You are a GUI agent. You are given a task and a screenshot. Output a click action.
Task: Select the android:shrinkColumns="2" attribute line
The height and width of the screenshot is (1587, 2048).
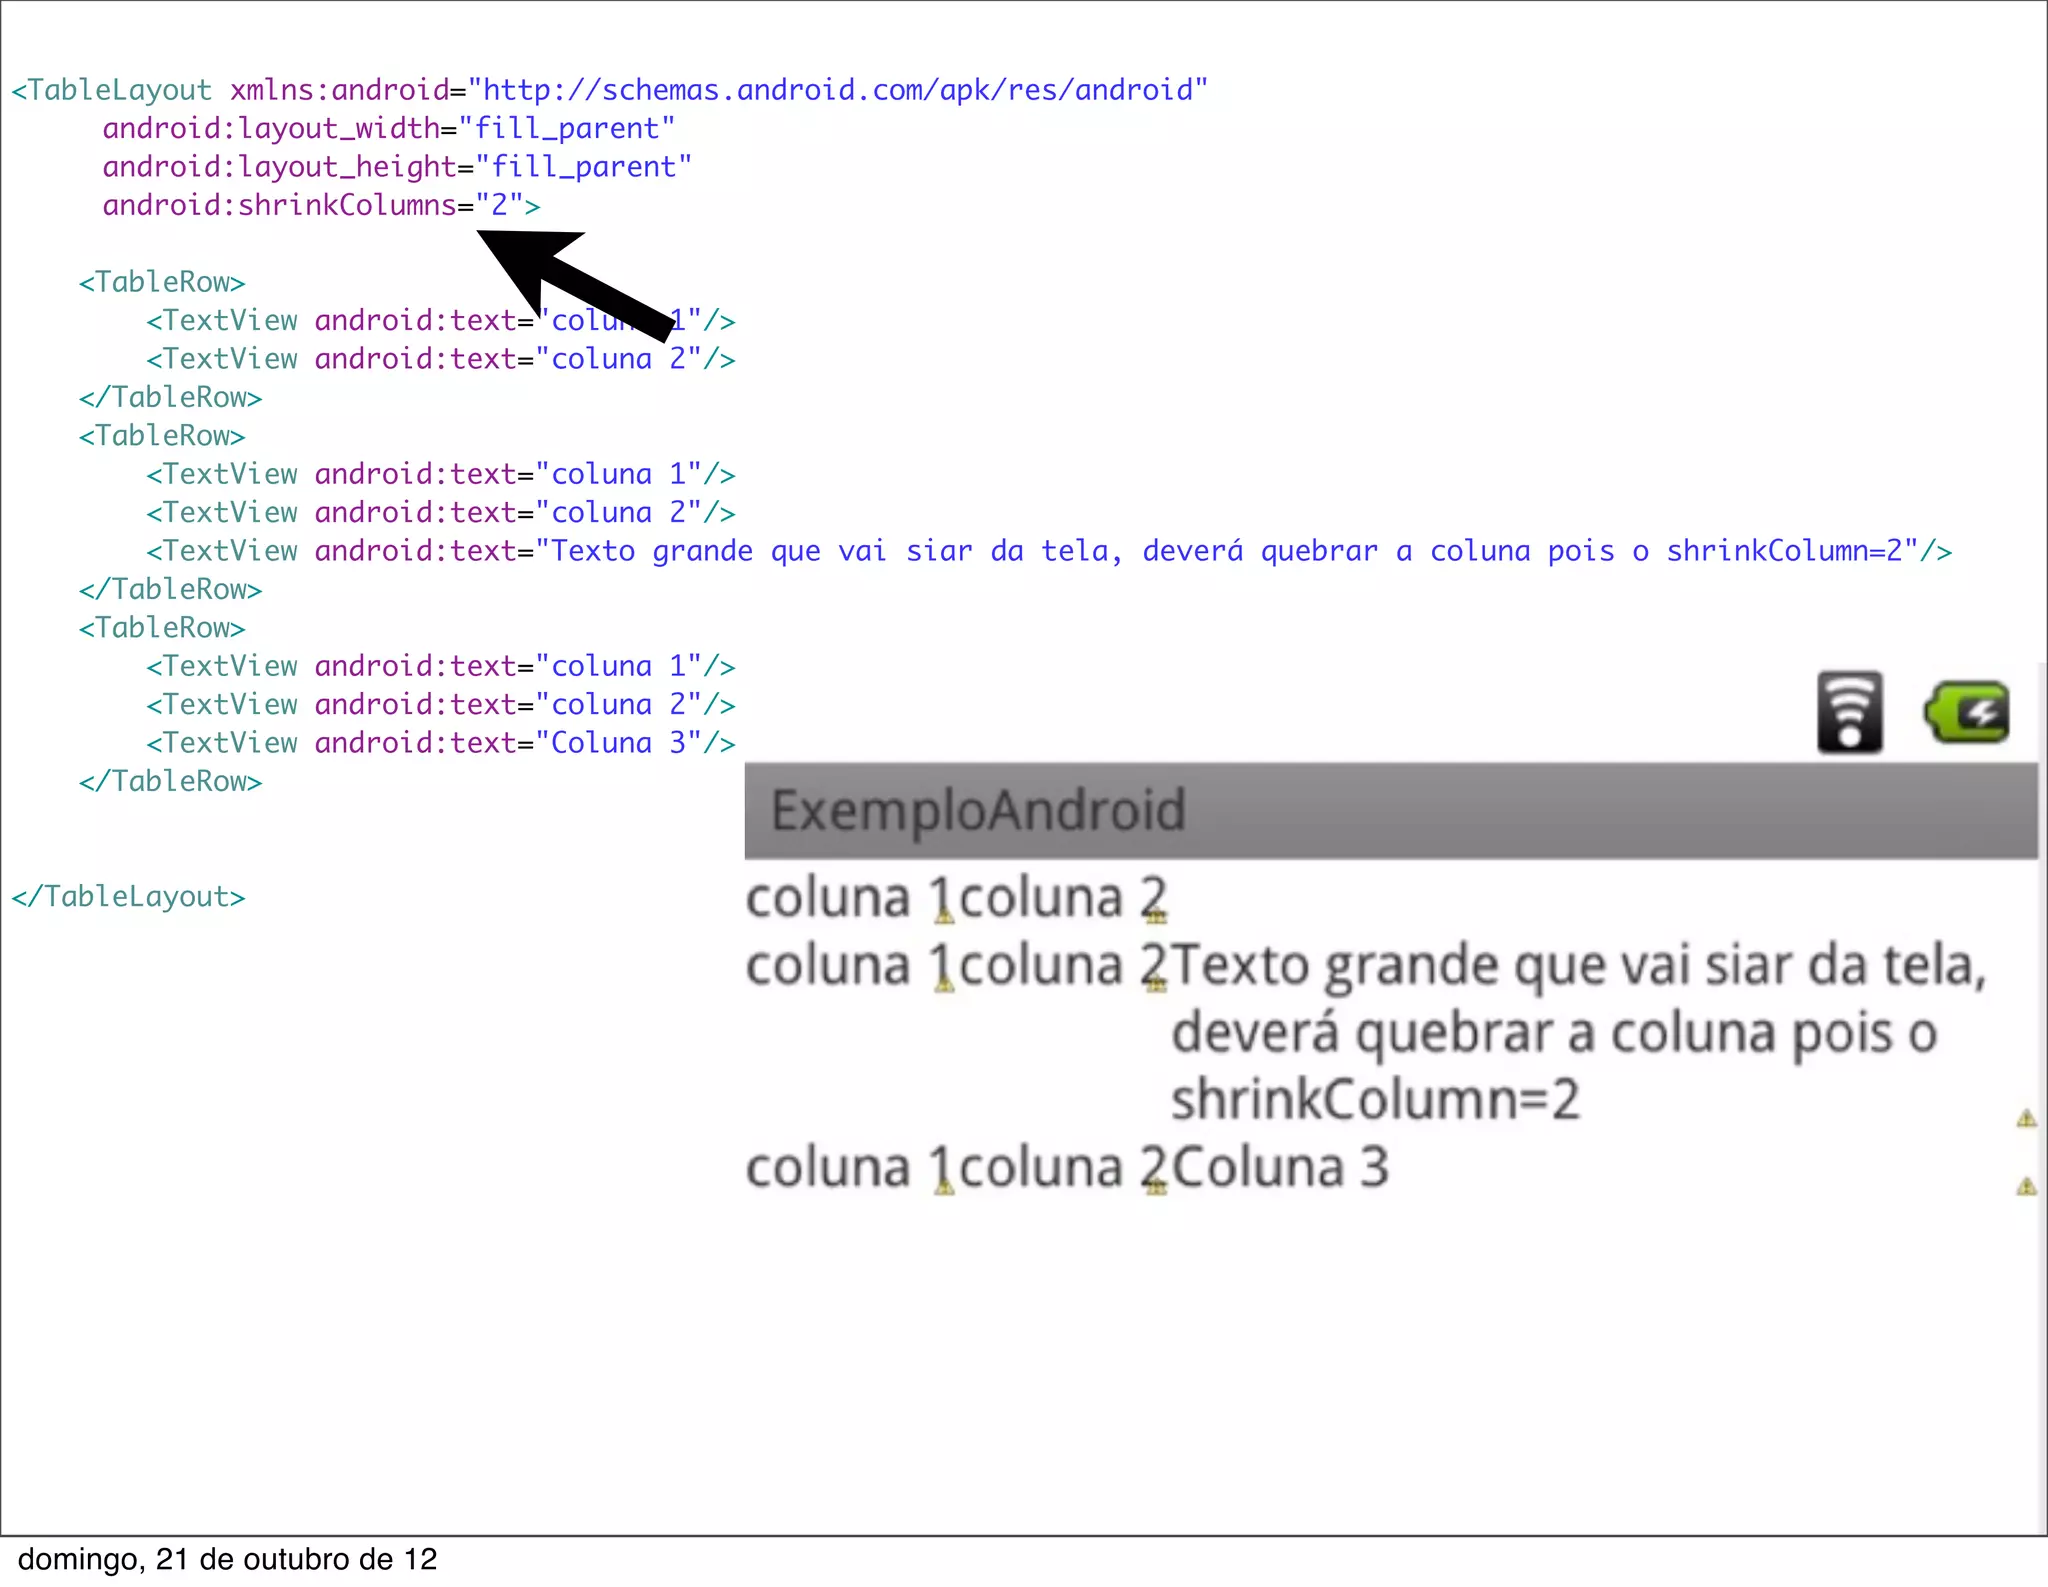(x=321, y=205)
